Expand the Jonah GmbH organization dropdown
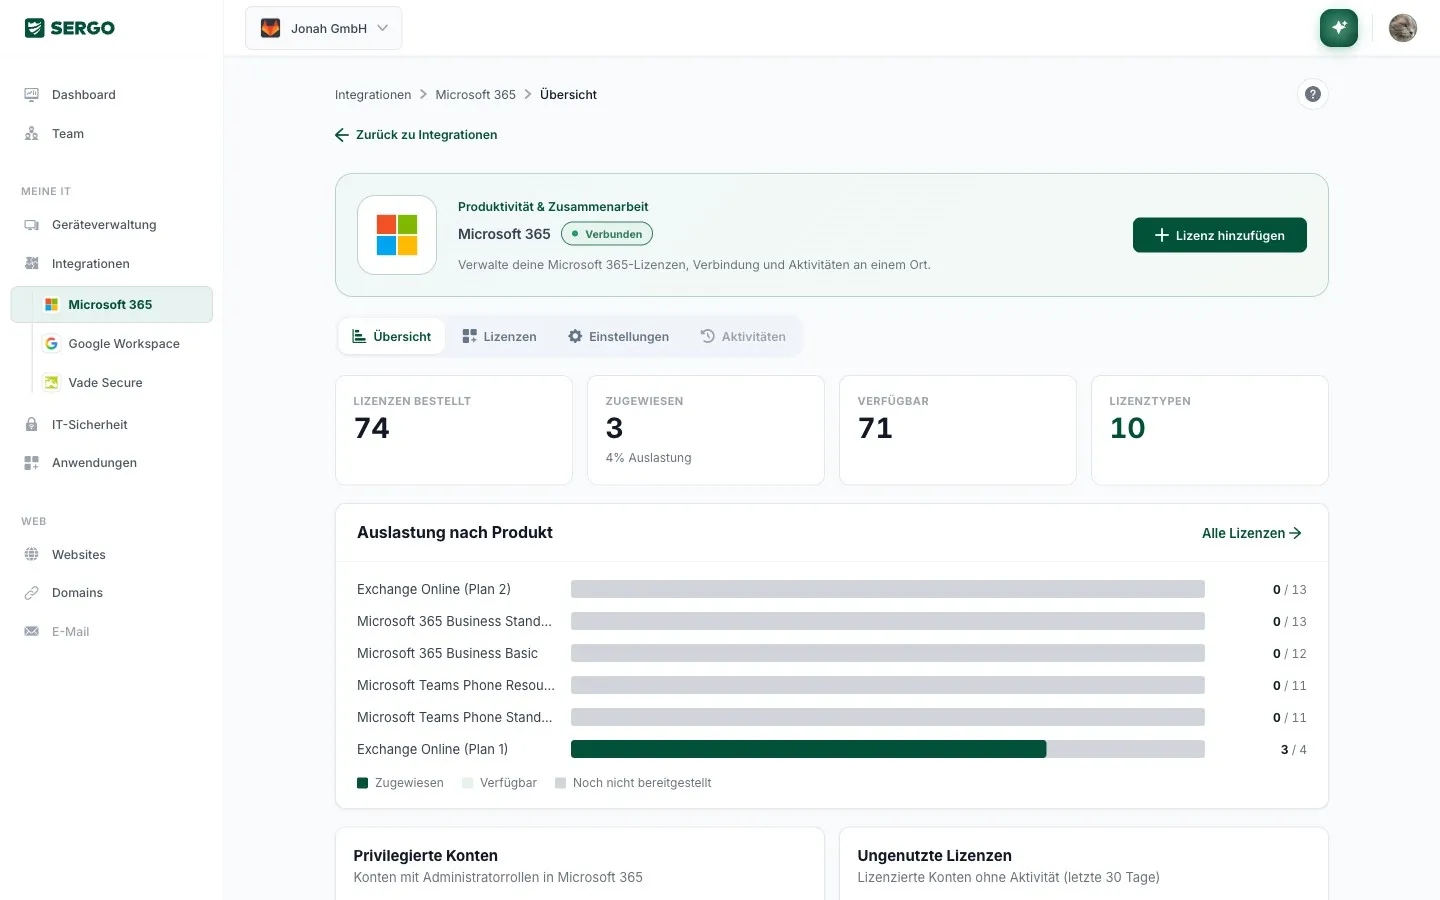The width and height of the screenshot is (1440, 900). click(323, 28)
